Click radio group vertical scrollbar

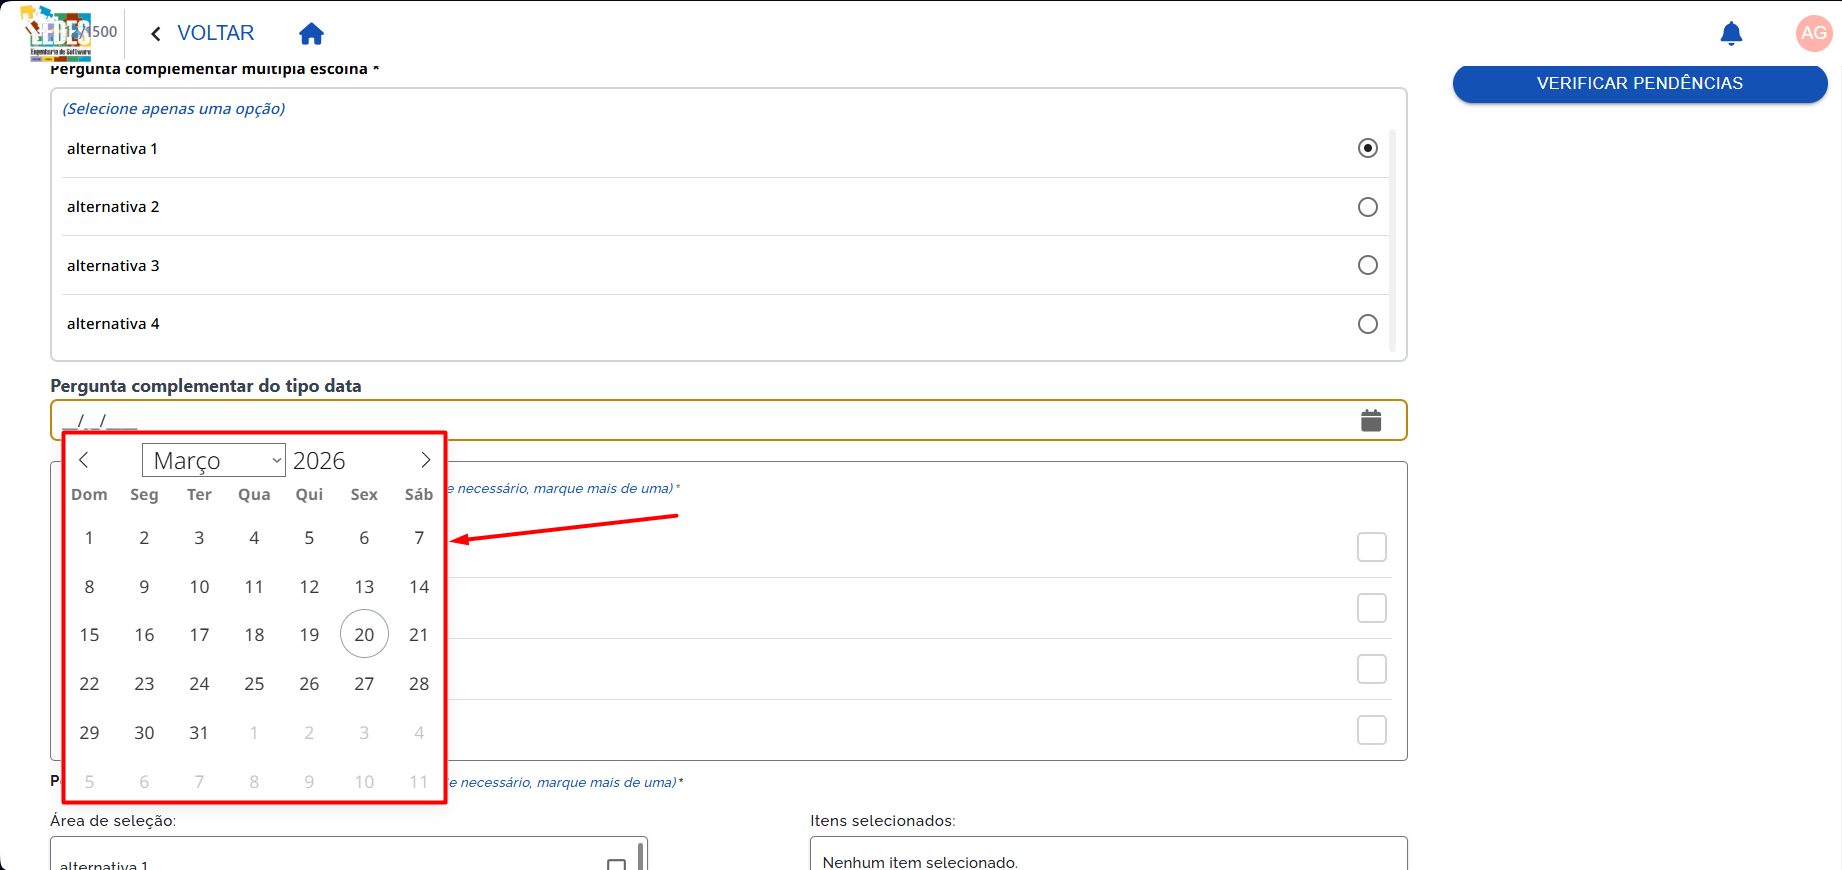1392,240
